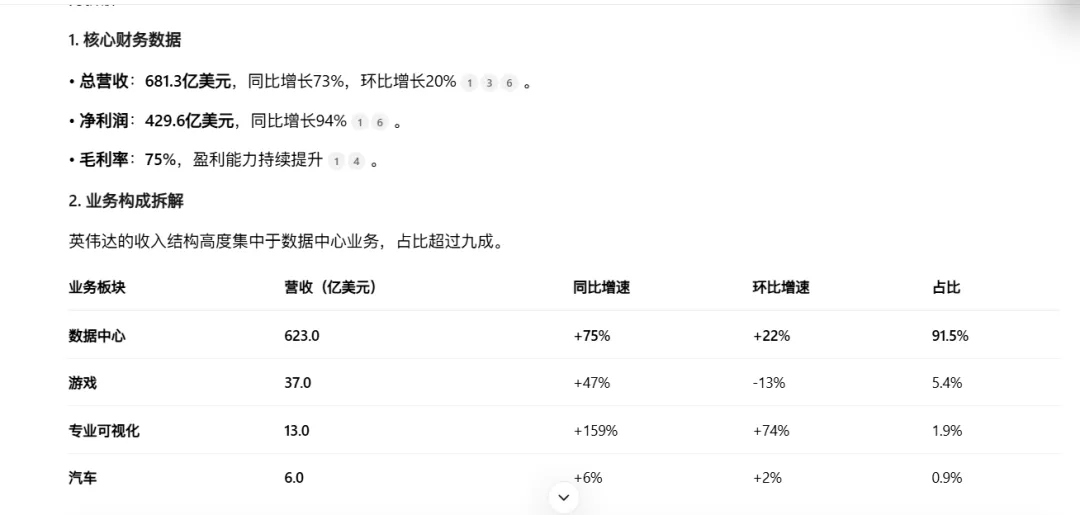Click the 91.5% share cell

[x=950, y=336]
